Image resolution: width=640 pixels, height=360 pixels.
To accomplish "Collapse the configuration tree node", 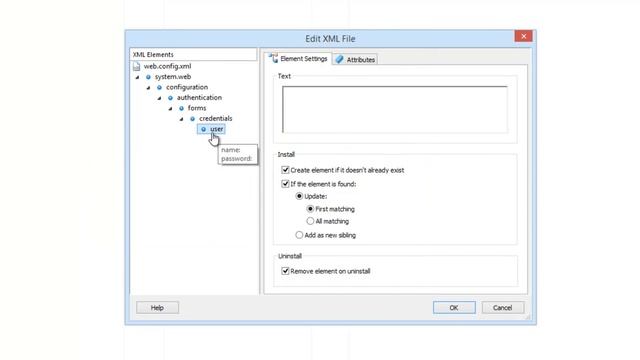I will click(x=149, y=88).
